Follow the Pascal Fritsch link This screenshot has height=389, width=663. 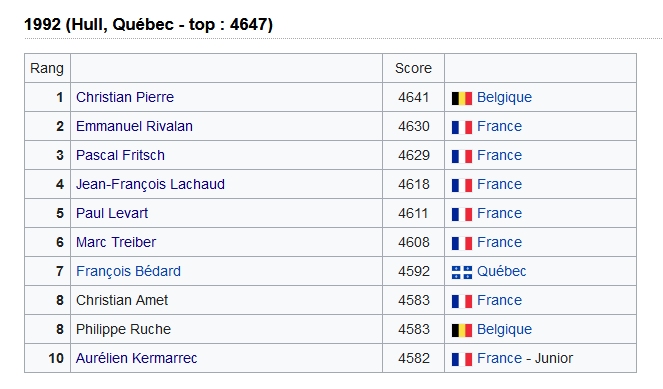120,155
